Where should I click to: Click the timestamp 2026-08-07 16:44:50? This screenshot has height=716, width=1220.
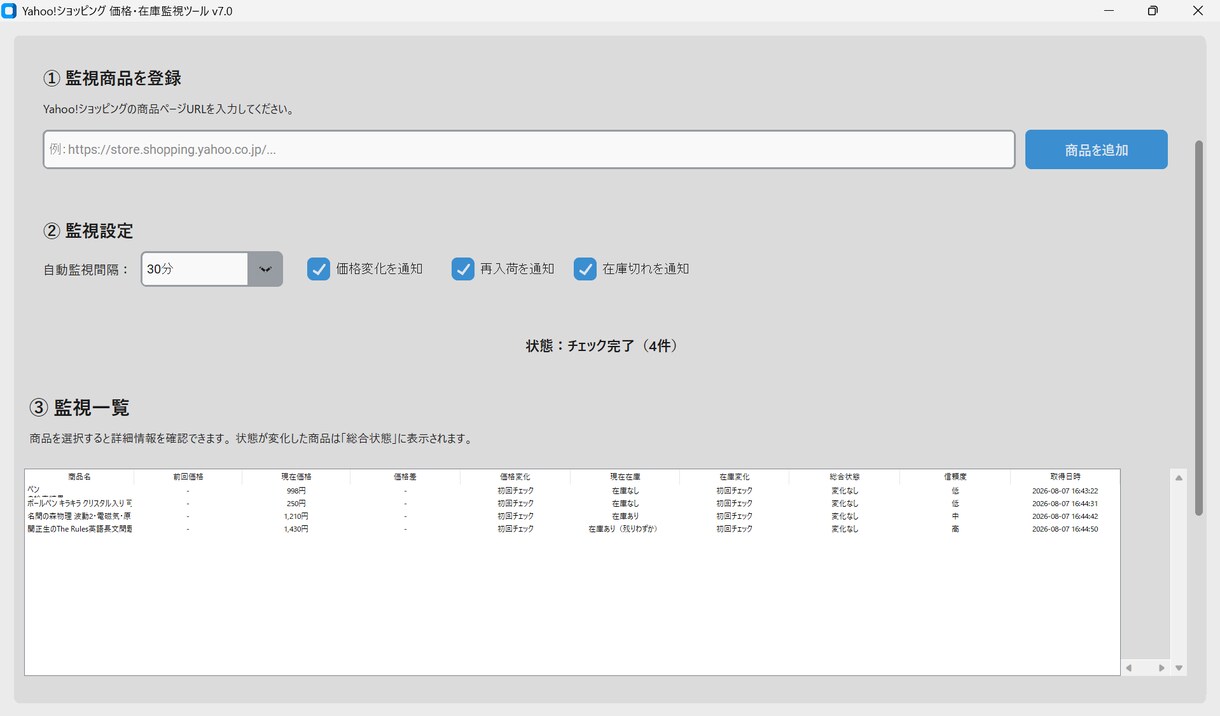[1065, 529]
